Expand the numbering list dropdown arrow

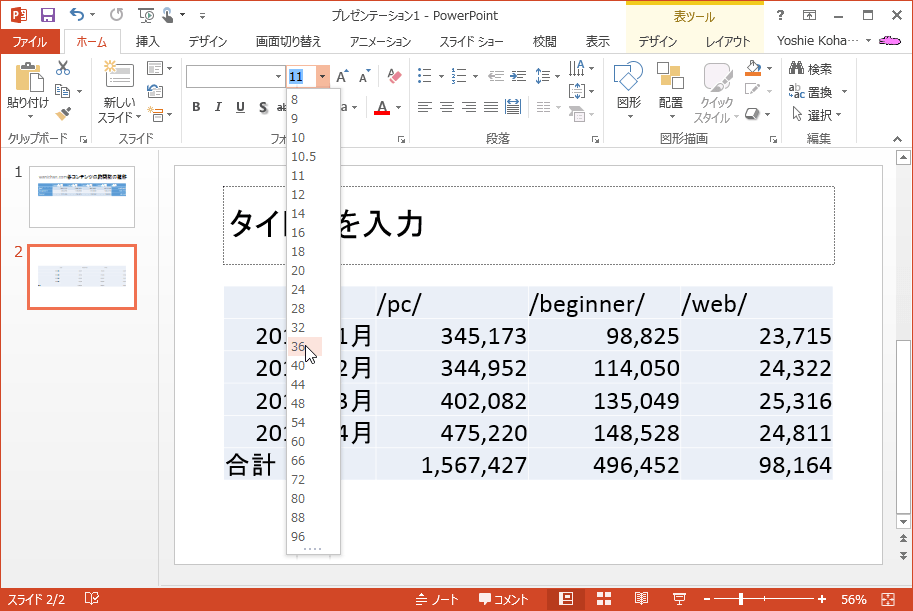pos(475,76)
